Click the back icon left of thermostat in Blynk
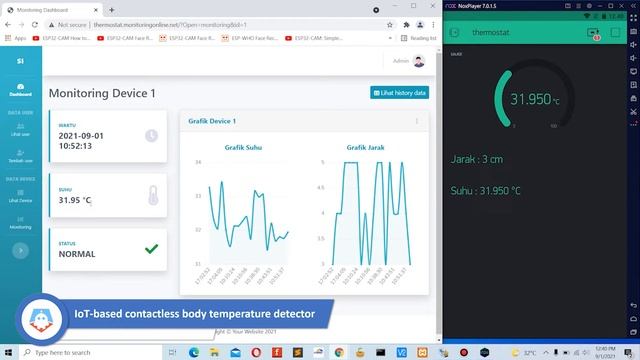Screen dimensions: 640x360 [x=454, y=32]
